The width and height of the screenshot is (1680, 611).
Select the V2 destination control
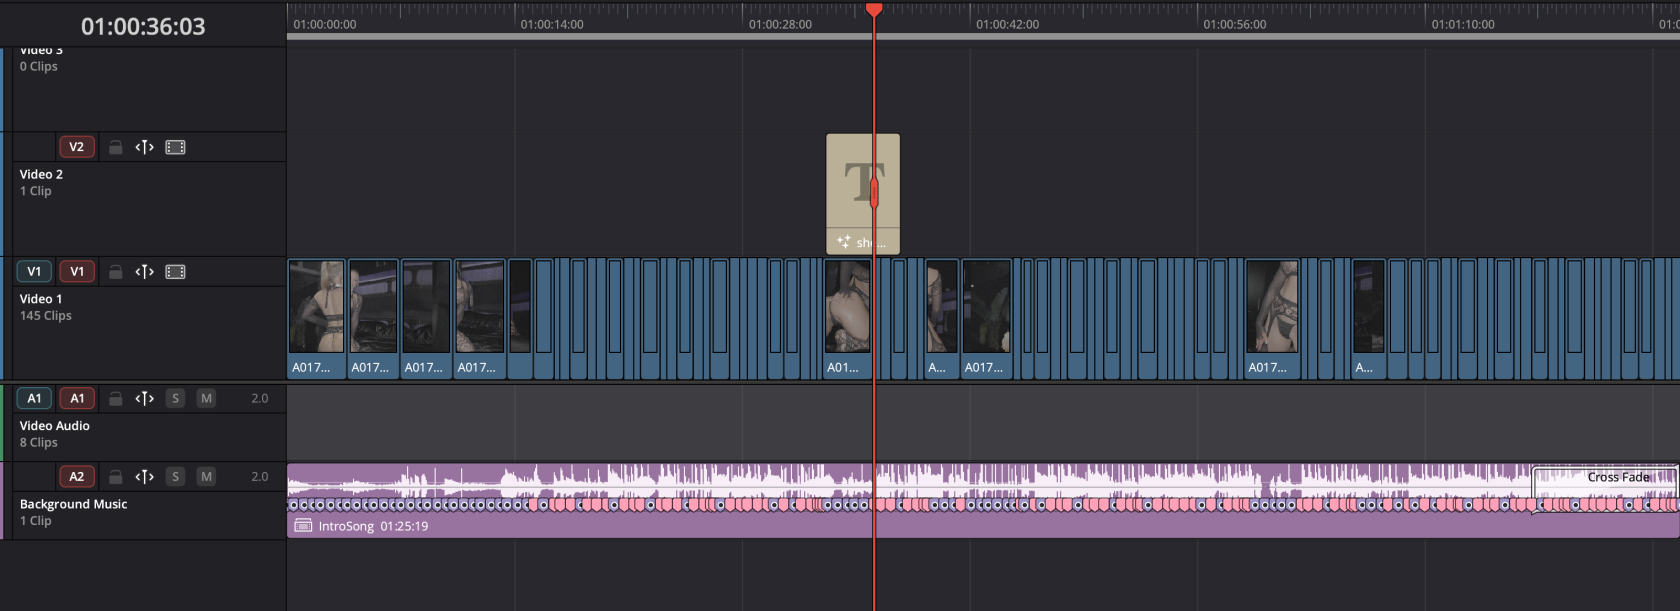[77, 147]
